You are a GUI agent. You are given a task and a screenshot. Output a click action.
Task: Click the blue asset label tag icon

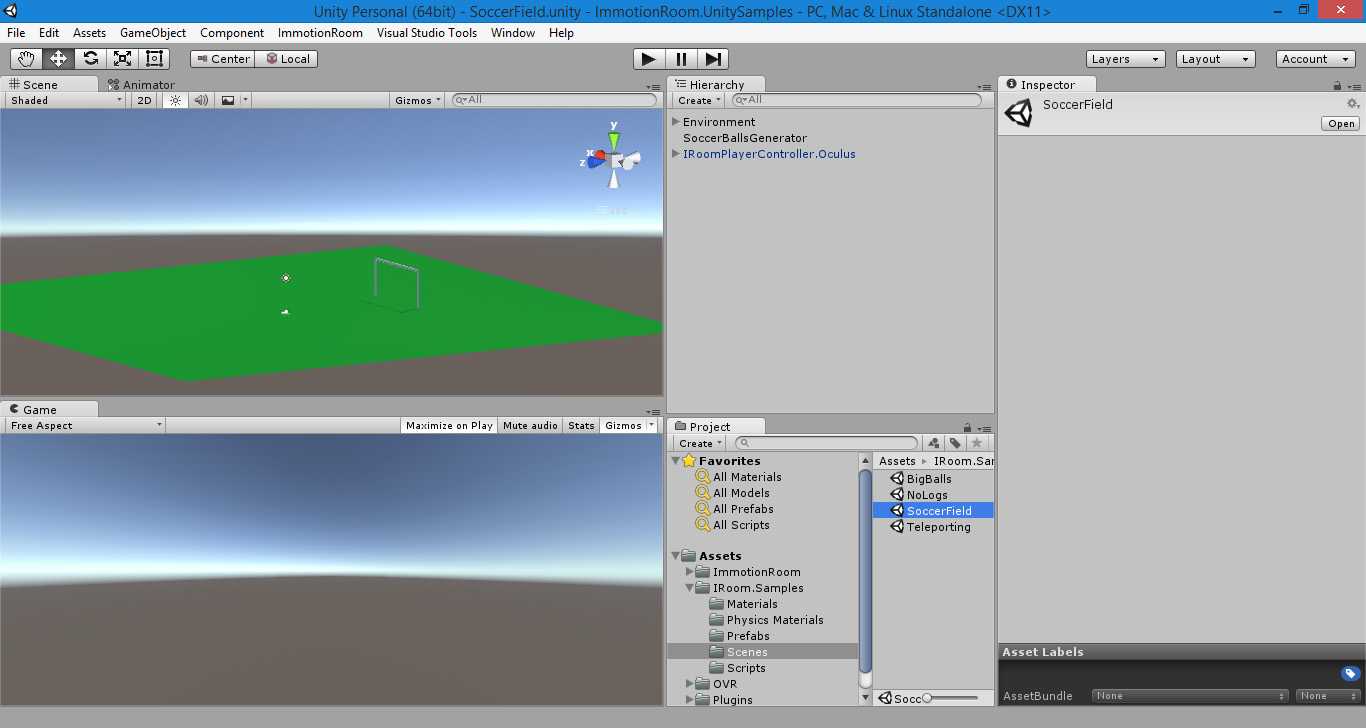(1350, 673)
